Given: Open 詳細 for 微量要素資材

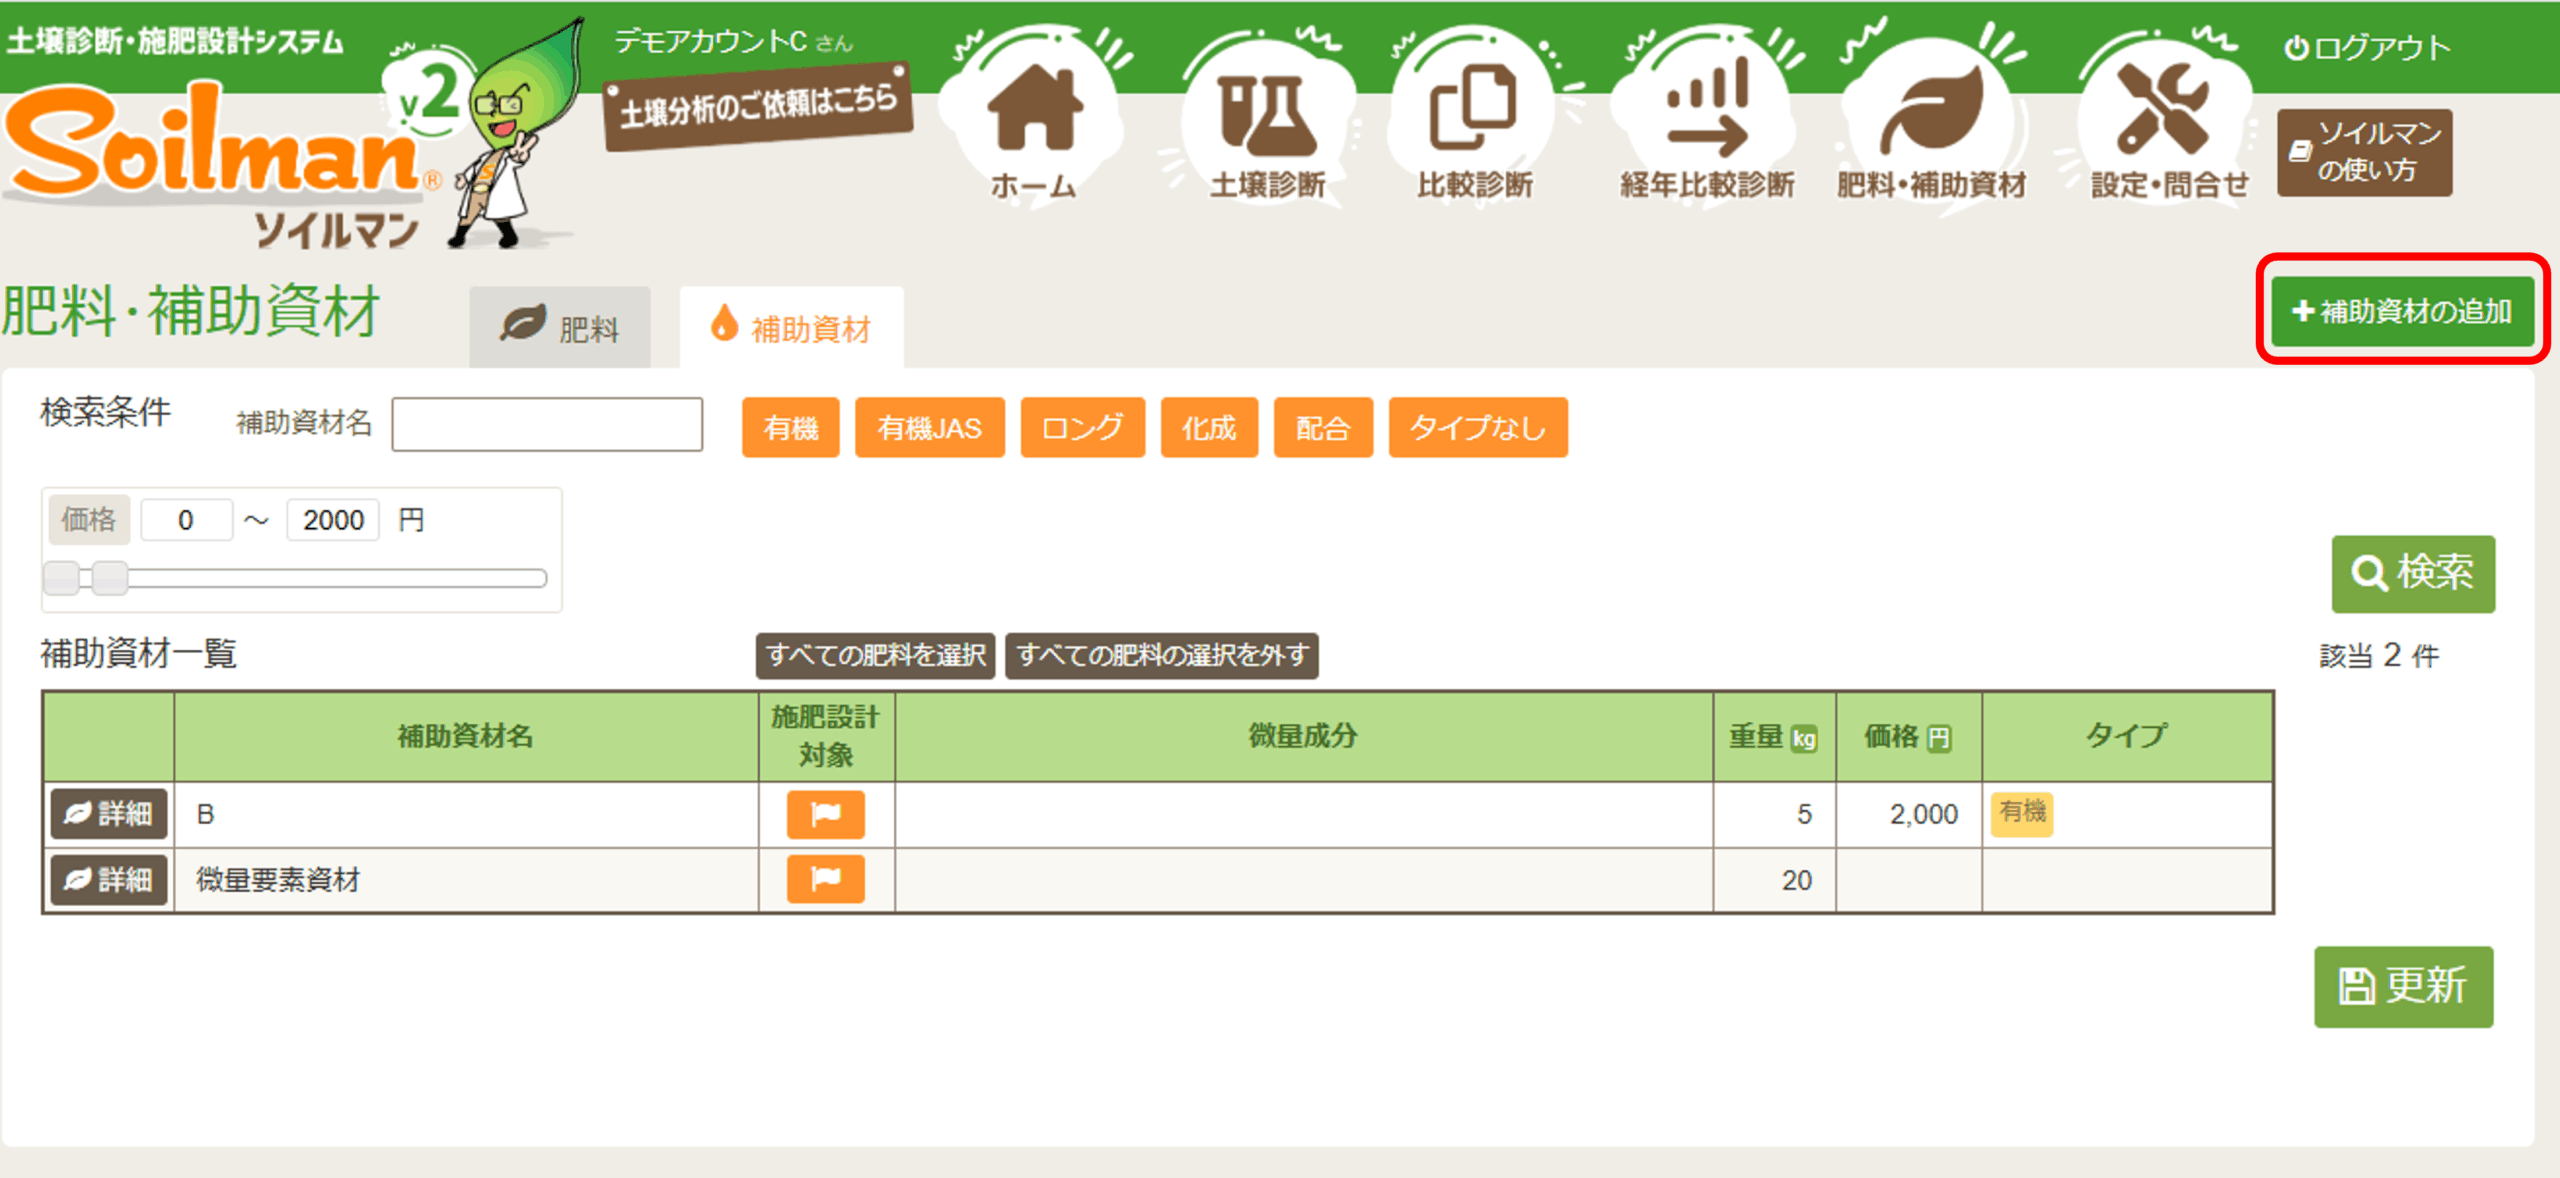Looking at the screenshot, I should coord(109,880).
